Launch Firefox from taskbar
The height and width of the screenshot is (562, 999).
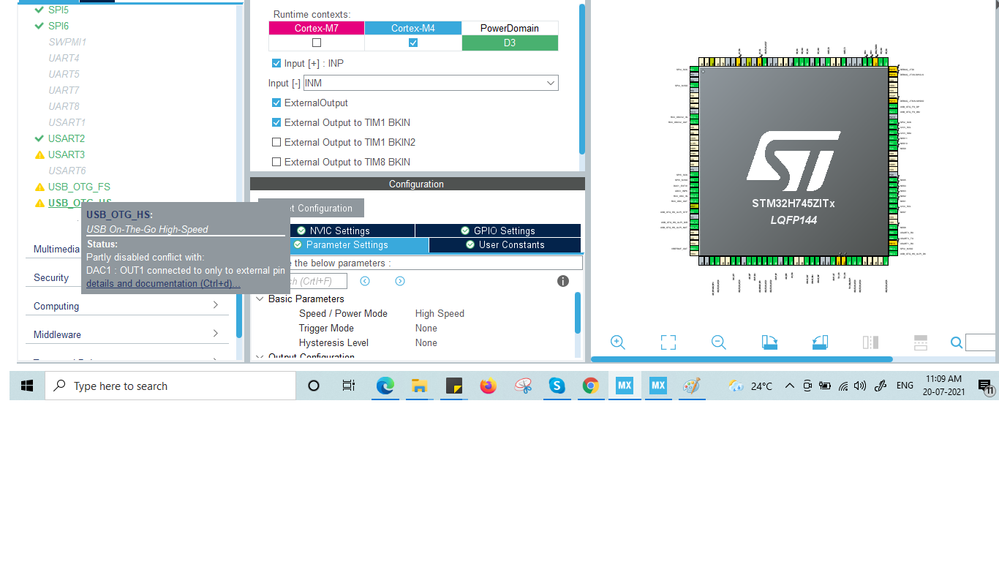(488, 385)
